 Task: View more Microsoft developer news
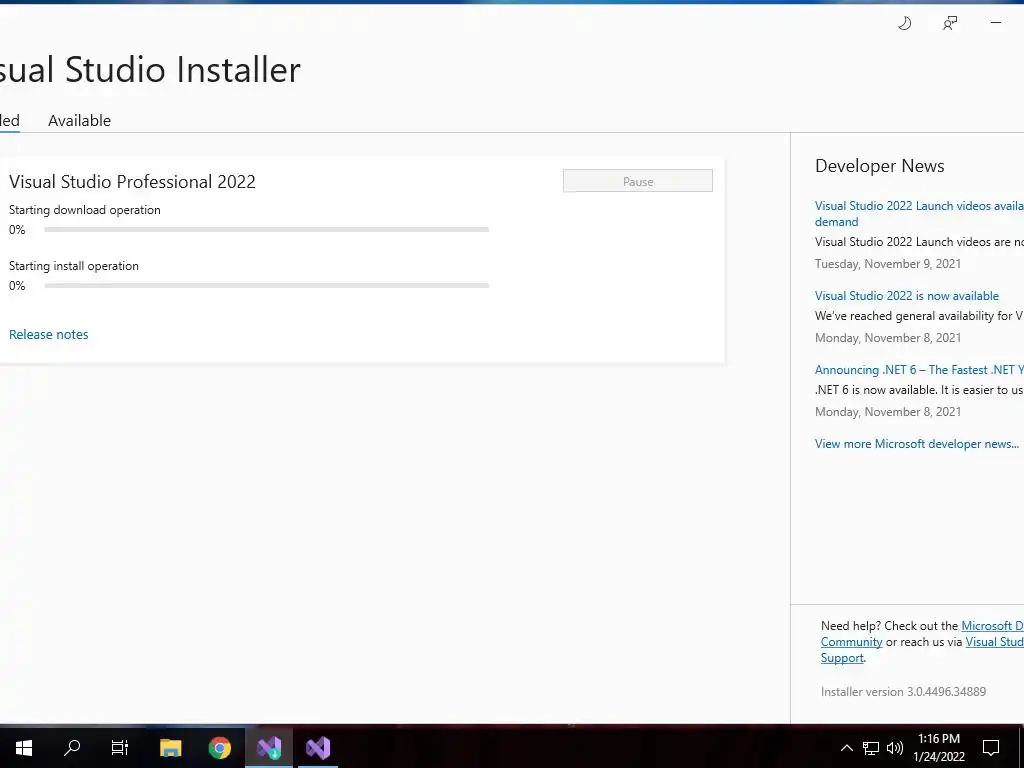[x=916, y=443]
